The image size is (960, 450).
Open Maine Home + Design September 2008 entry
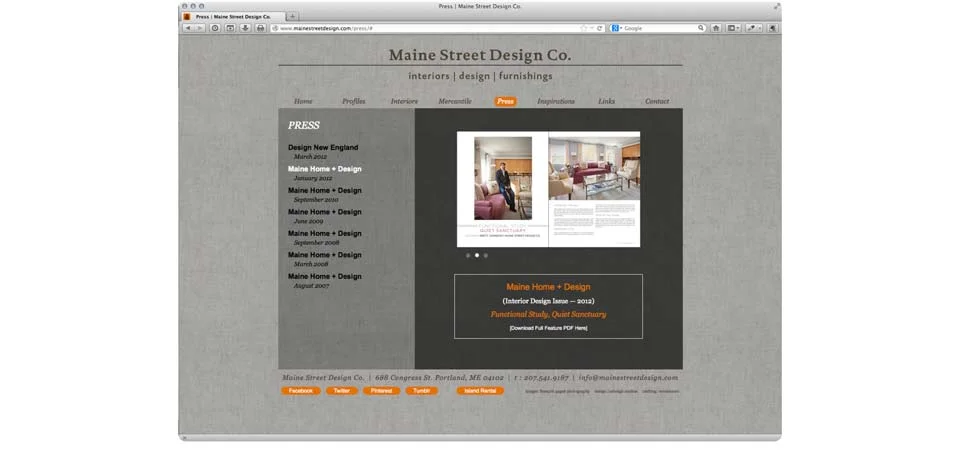coord(324,238)
